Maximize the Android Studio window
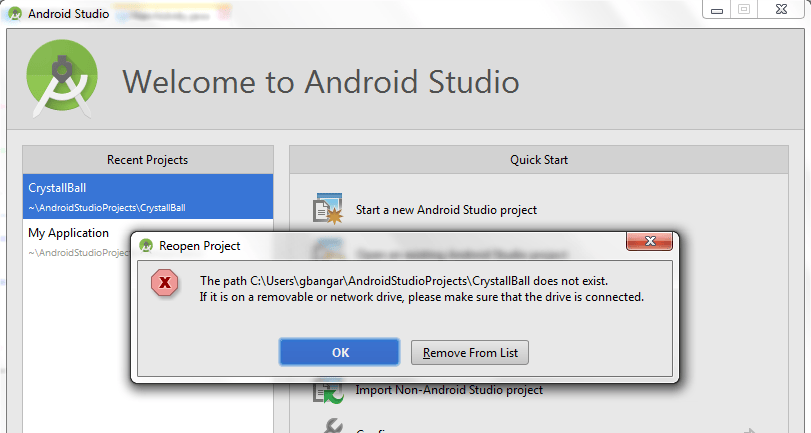This screenshot has width=811, height=433. (x=744, y=10)
